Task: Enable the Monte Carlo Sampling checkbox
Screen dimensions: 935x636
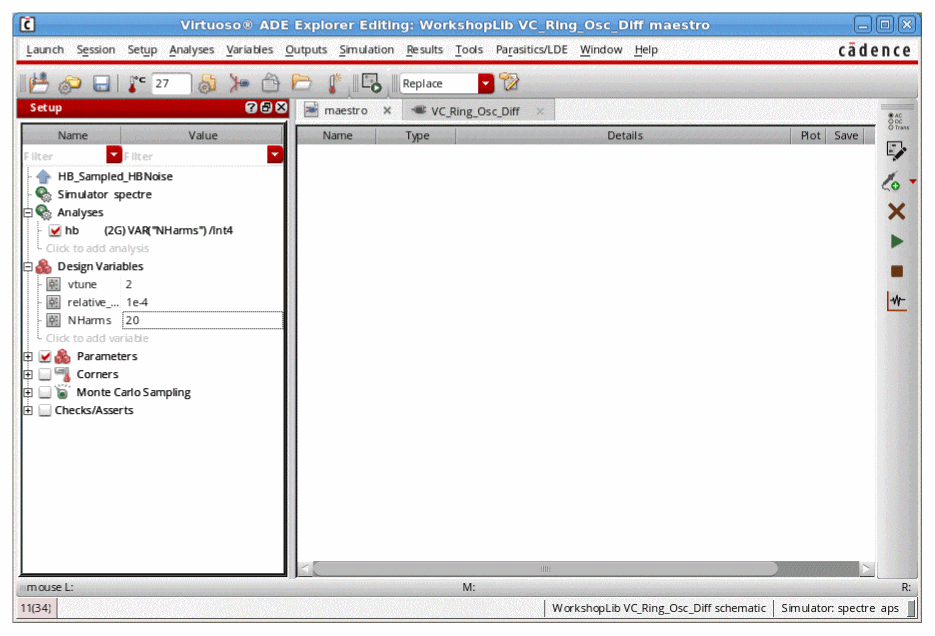Action: pyautogui.click(x=45, y=392)
